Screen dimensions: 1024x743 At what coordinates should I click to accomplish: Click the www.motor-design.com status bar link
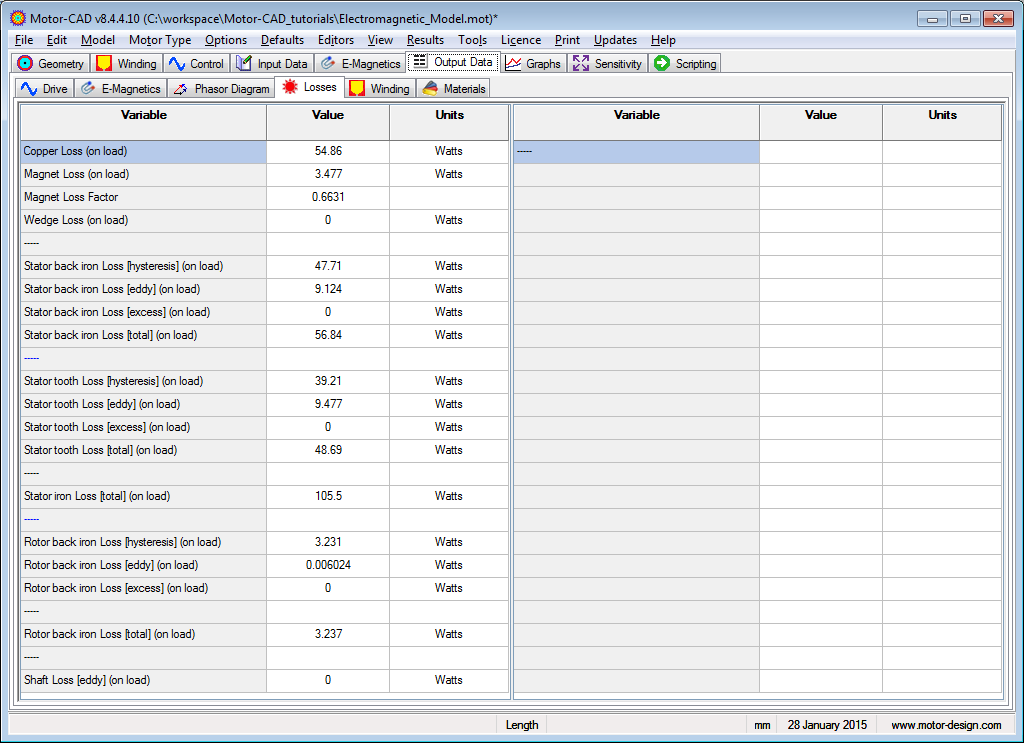[945, 725]
